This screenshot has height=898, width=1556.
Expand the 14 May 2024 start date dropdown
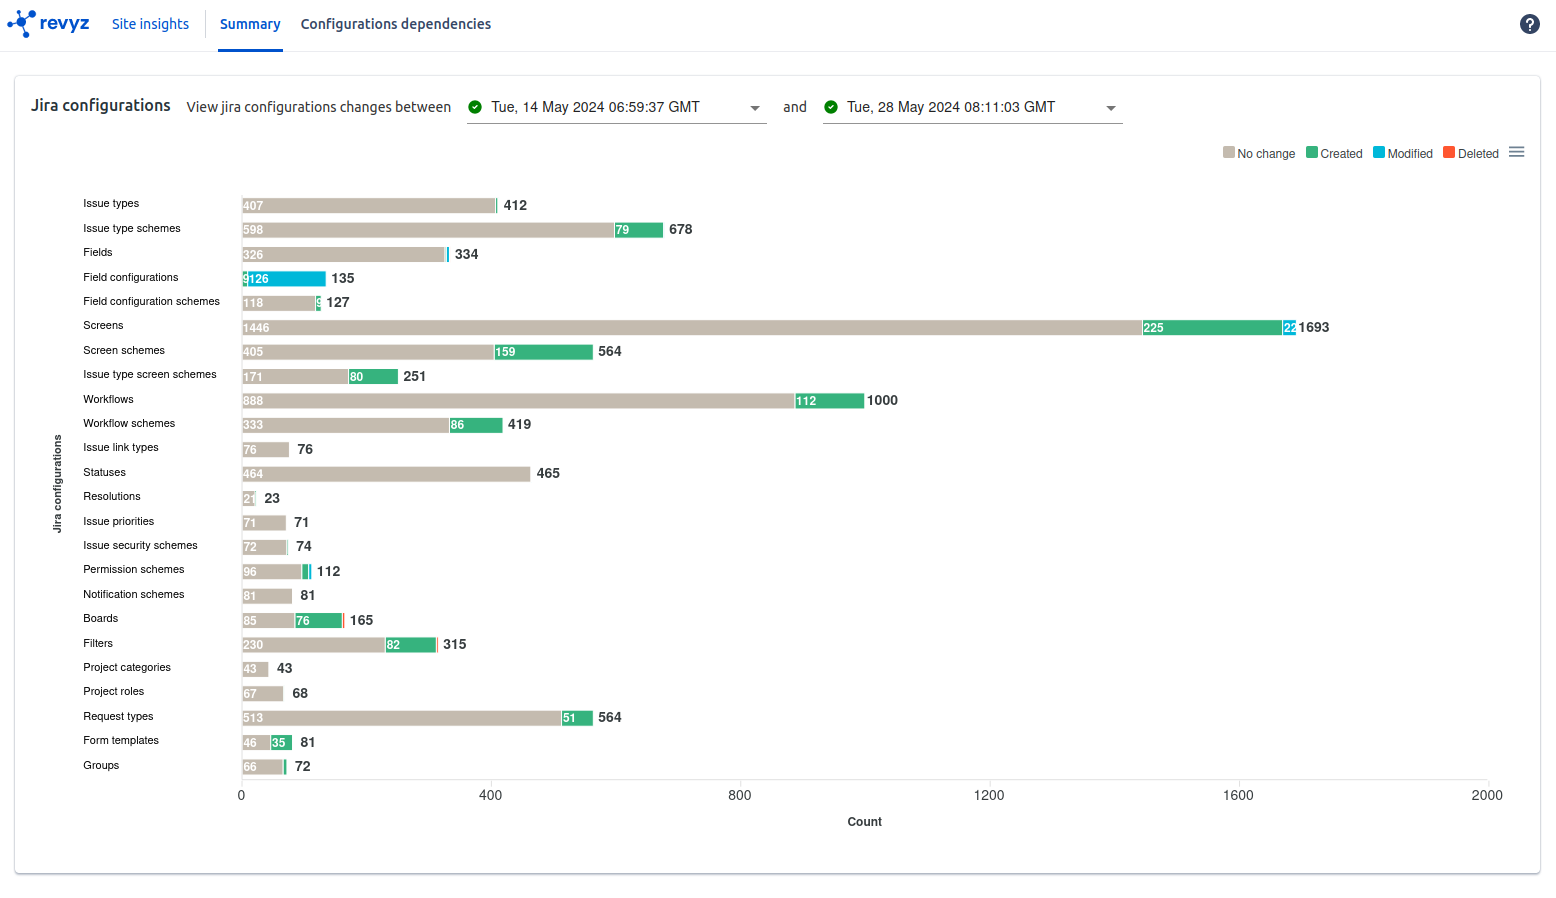click(x=755, y=108)
